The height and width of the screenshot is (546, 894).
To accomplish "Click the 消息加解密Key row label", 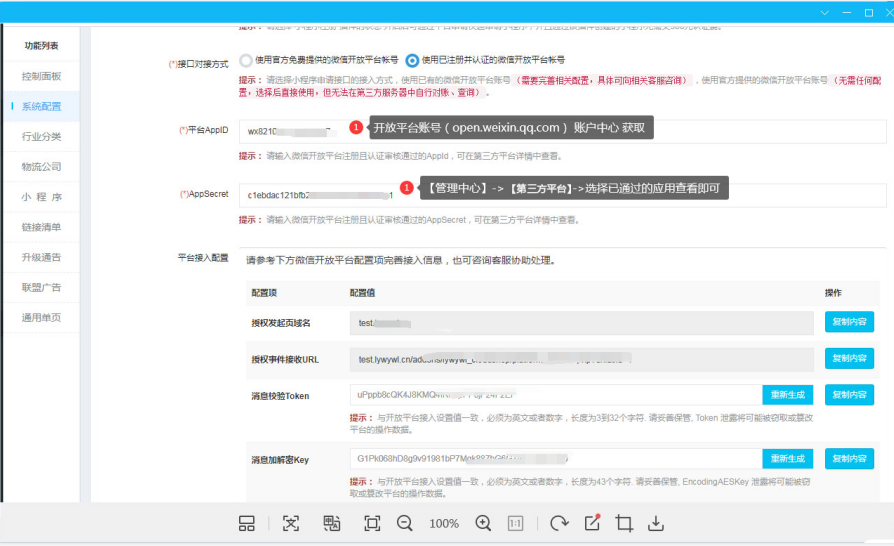I will coord(280,460).
